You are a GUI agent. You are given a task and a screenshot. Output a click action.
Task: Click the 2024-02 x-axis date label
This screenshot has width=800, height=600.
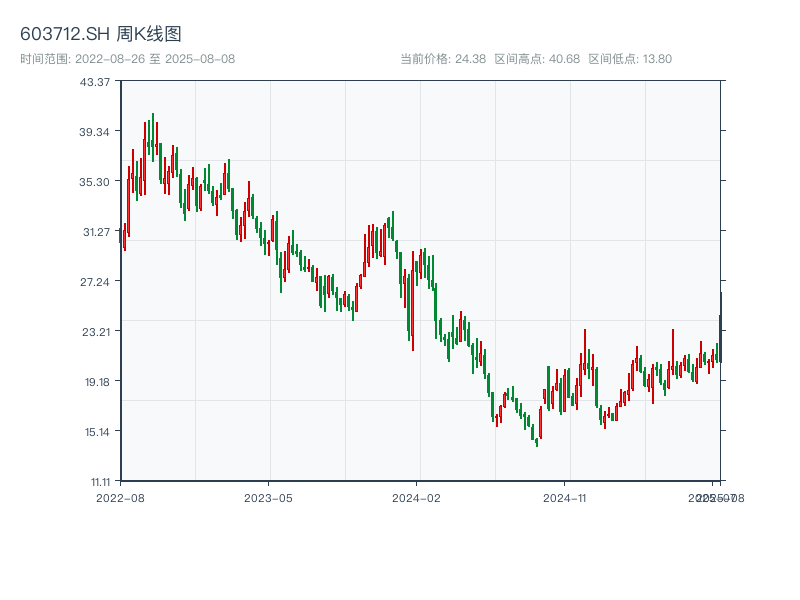pyautogui.click(x=416, y=497)
